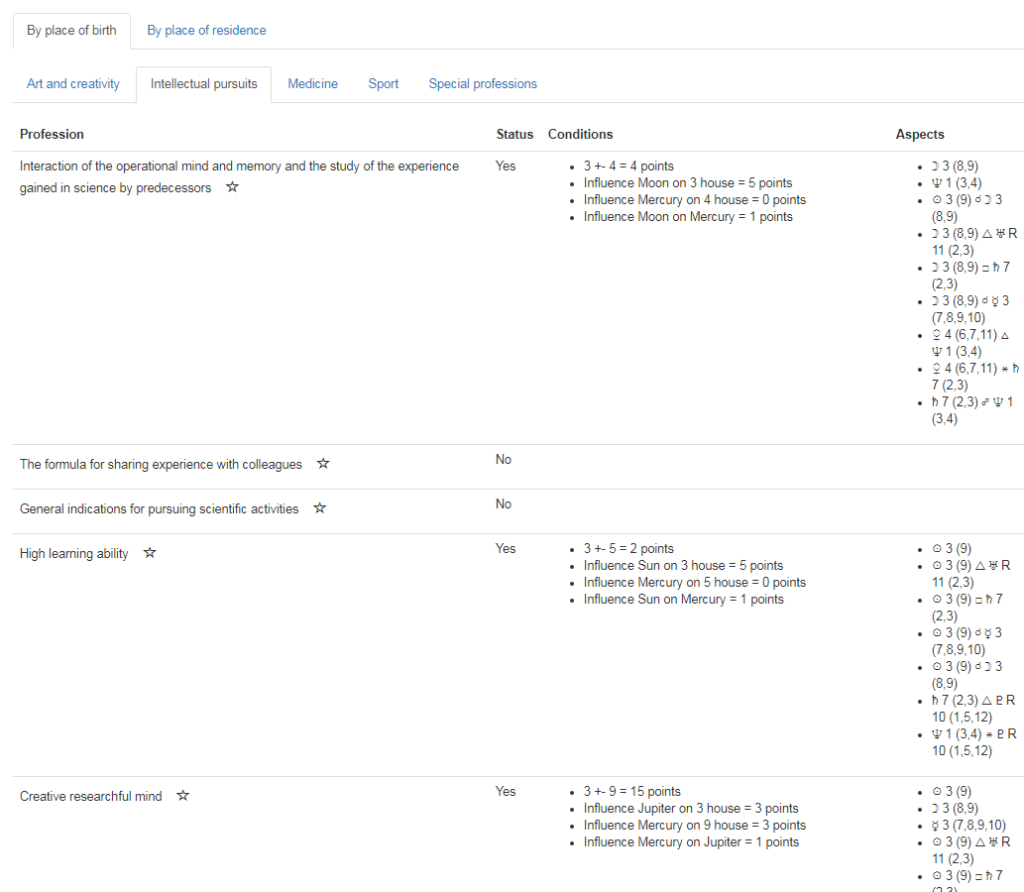Click the Creative researchful mind profession name

coord(91,797)
